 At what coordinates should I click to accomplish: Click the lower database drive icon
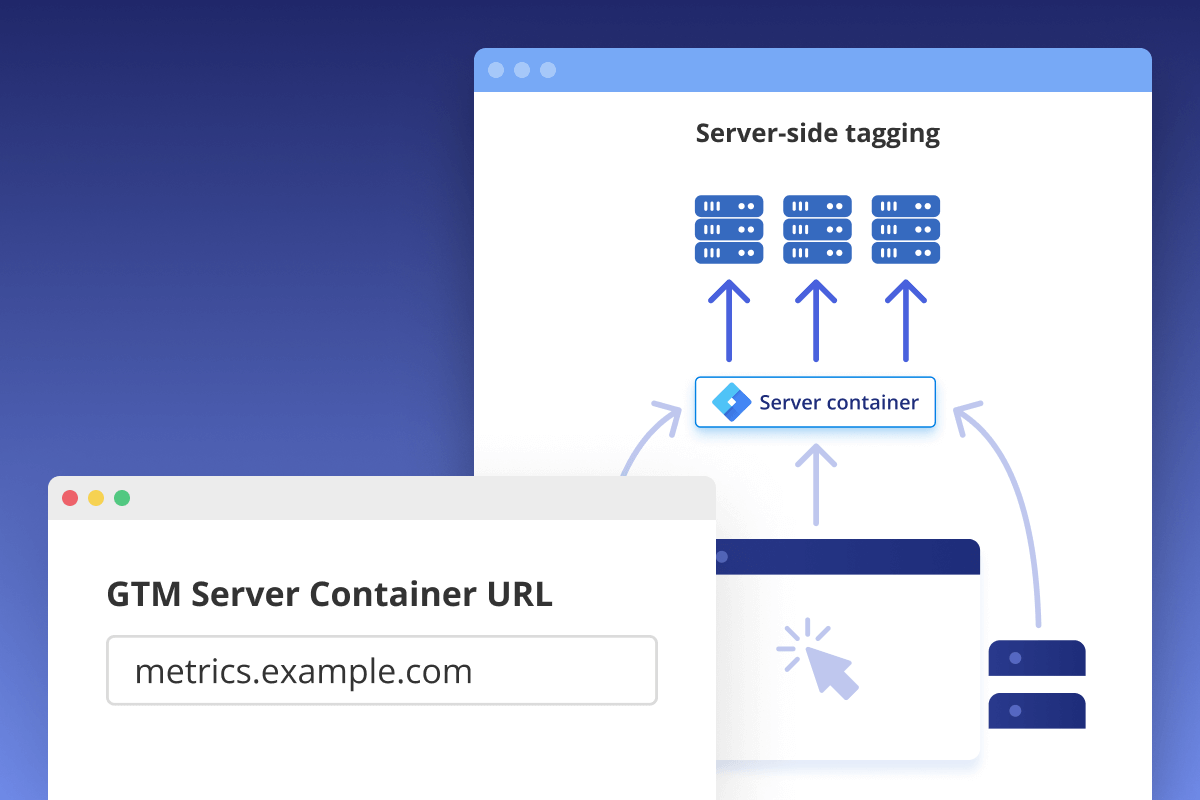(1037, 711)
